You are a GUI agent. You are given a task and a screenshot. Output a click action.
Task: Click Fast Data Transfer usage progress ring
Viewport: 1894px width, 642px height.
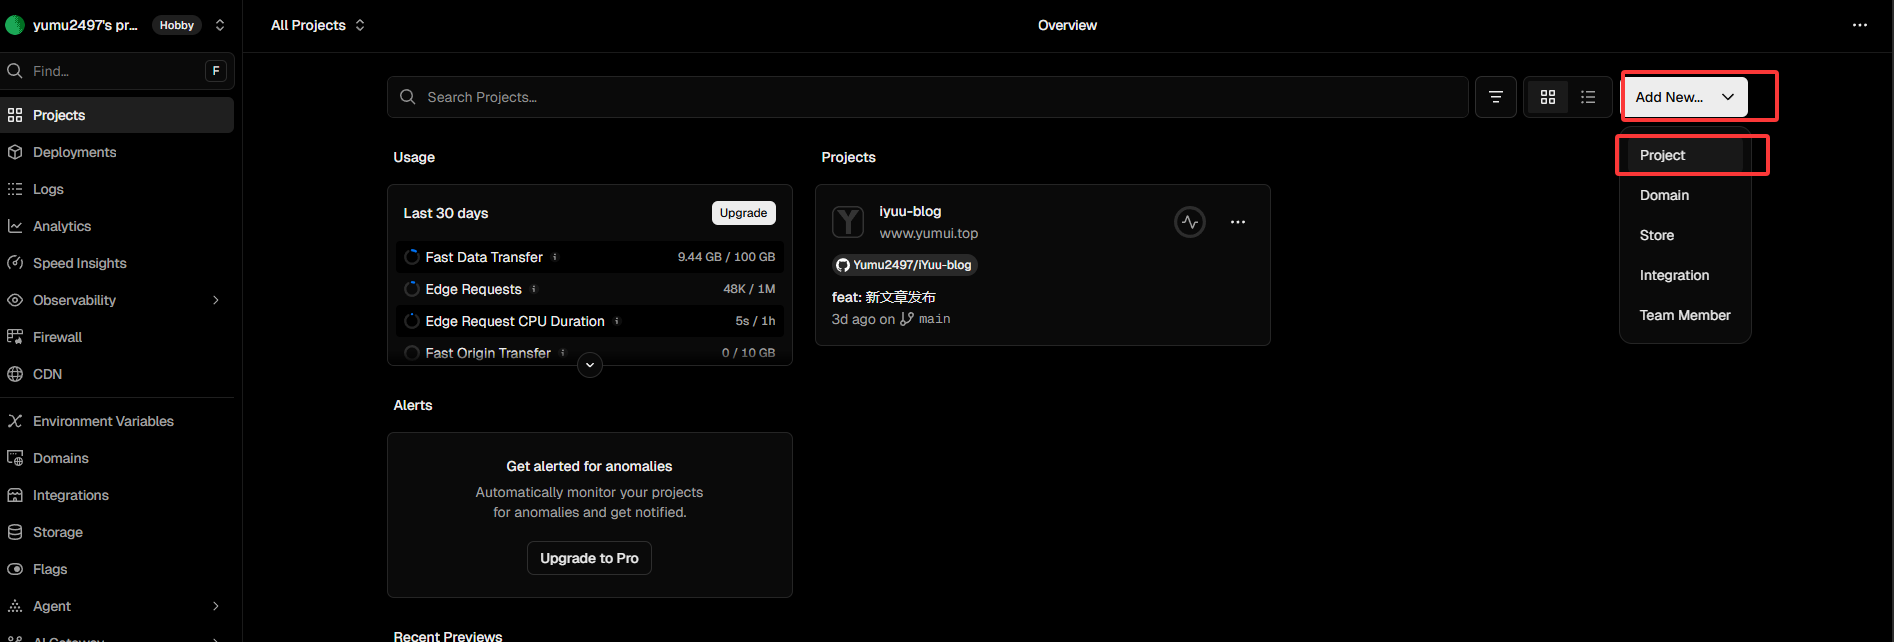[411, 257]
